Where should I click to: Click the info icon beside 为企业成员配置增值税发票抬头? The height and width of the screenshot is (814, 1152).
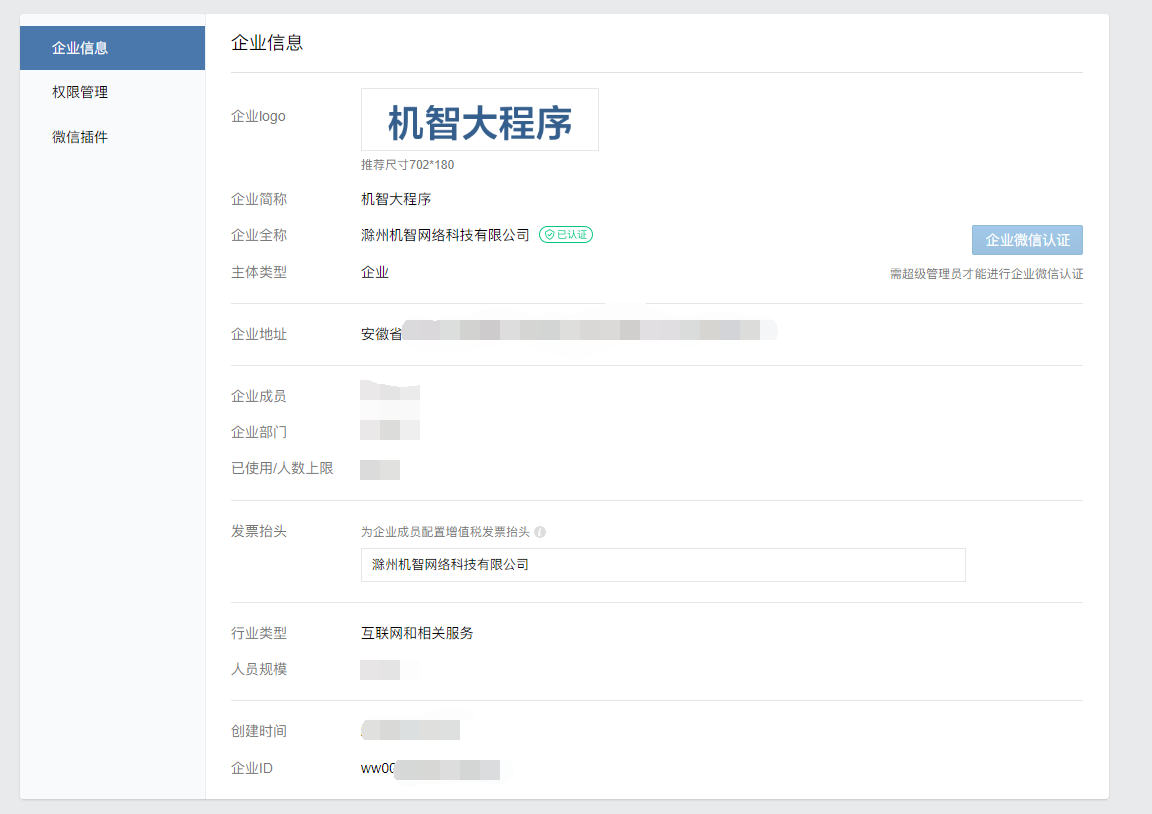[x=540, y=532]
